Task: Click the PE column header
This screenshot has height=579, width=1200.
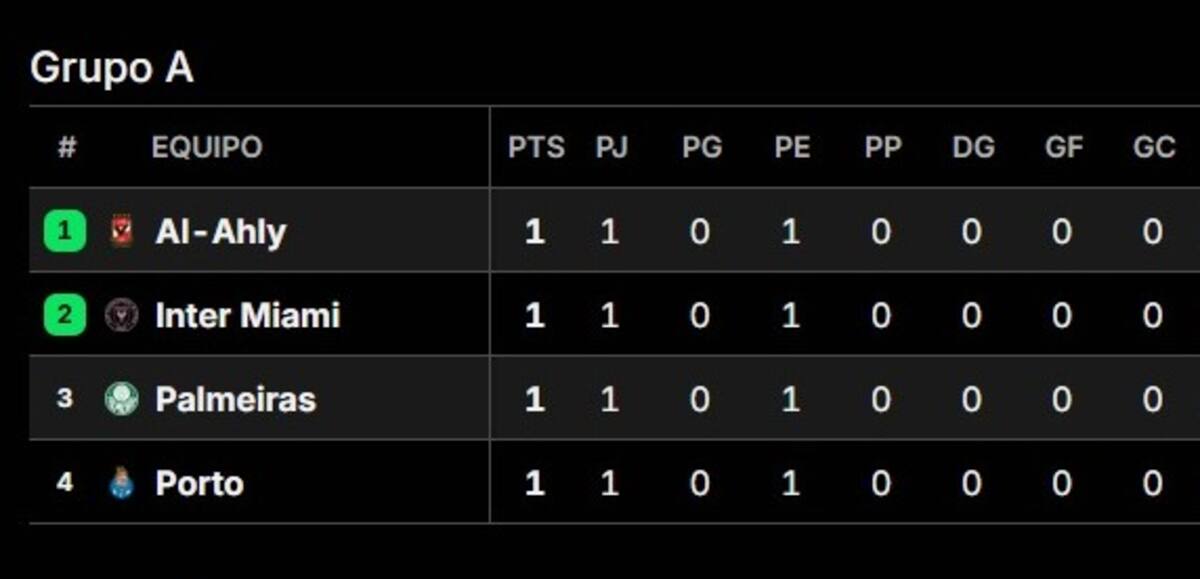Action: (x=792, y=148)
